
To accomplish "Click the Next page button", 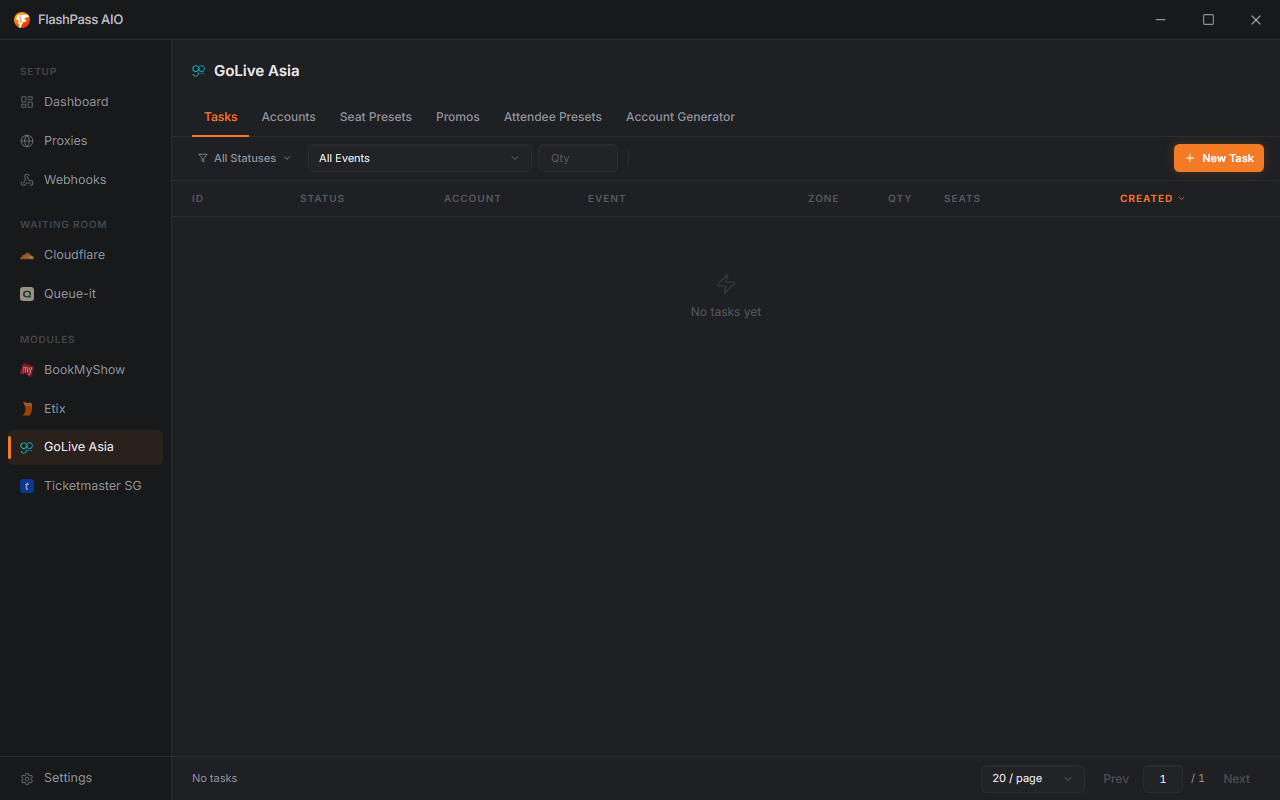I will pos(1237,779).
